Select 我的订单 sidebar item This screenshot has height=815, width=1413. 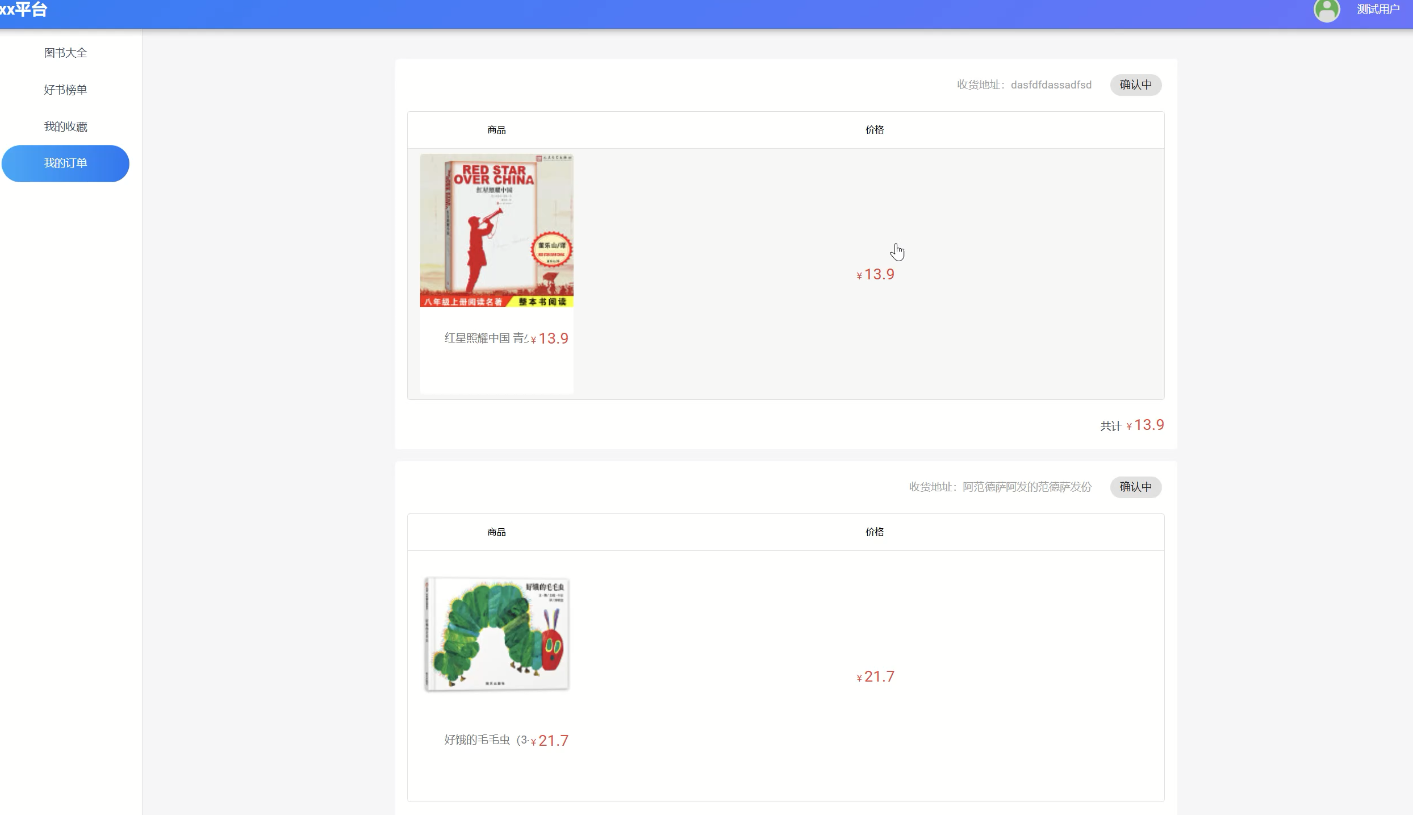click(x=65, y=163)
